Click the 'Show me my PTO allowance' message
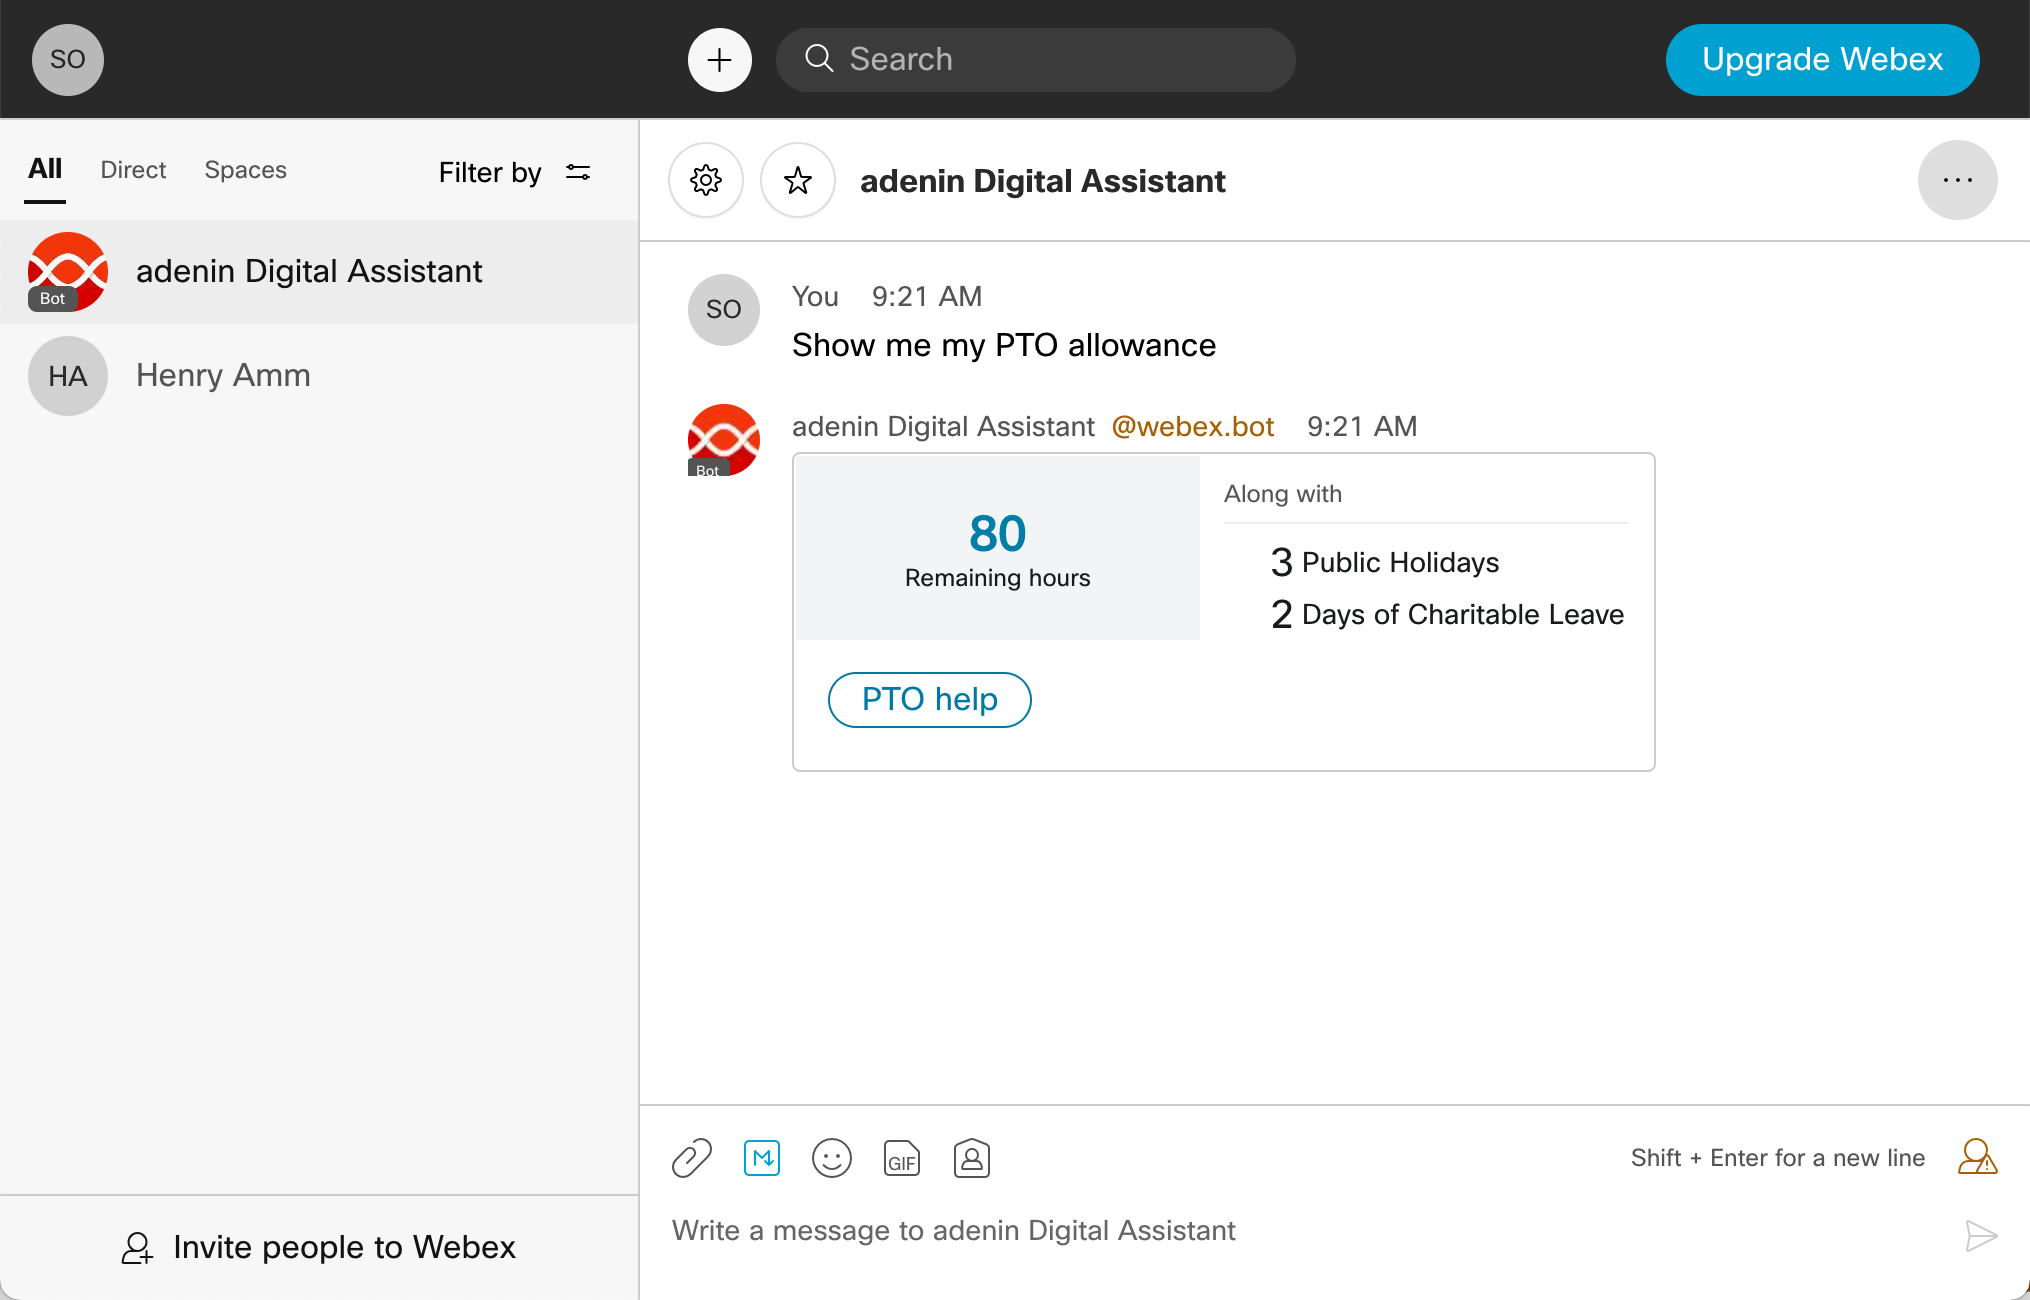This screenshot has width=2030, height=1300. (1004, 345)
